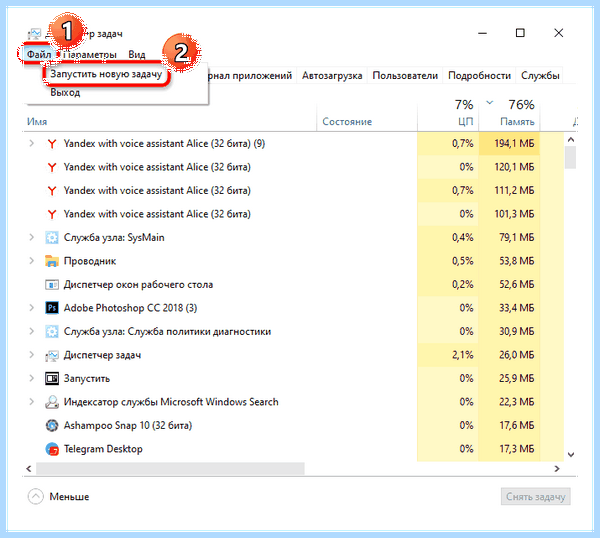Click the 17,3 МБ memory value

[516, 449]
